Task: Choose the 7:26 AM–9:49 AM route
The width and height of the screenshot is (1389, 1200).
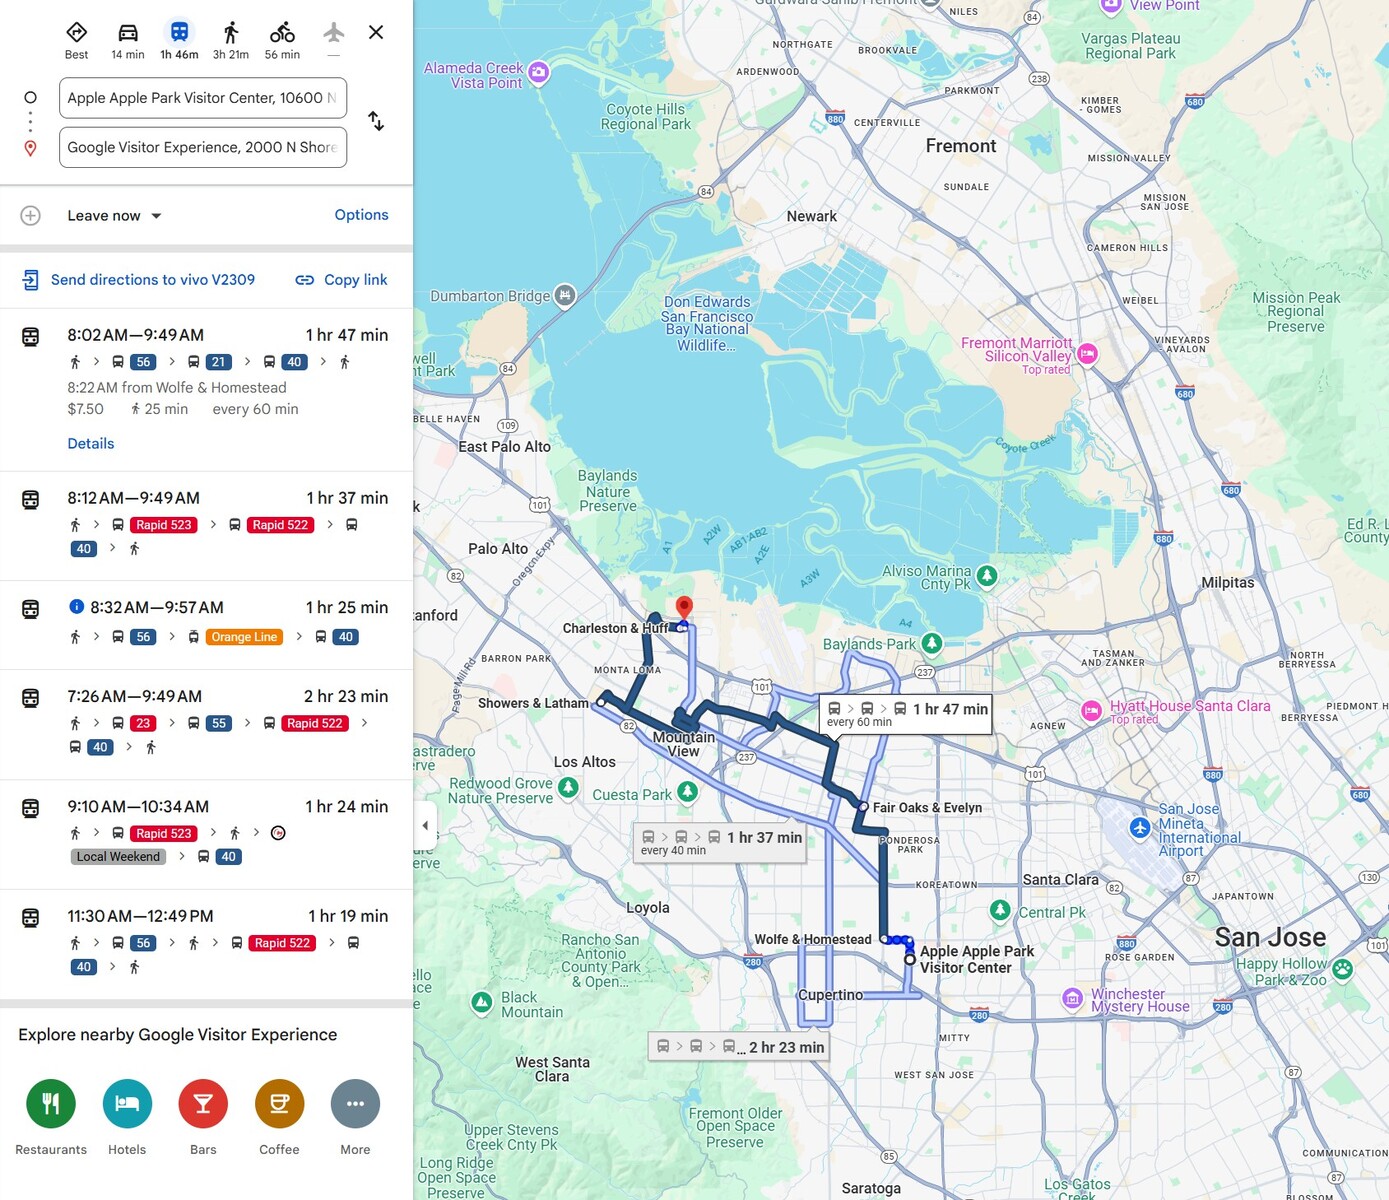Action: (206, 724)
